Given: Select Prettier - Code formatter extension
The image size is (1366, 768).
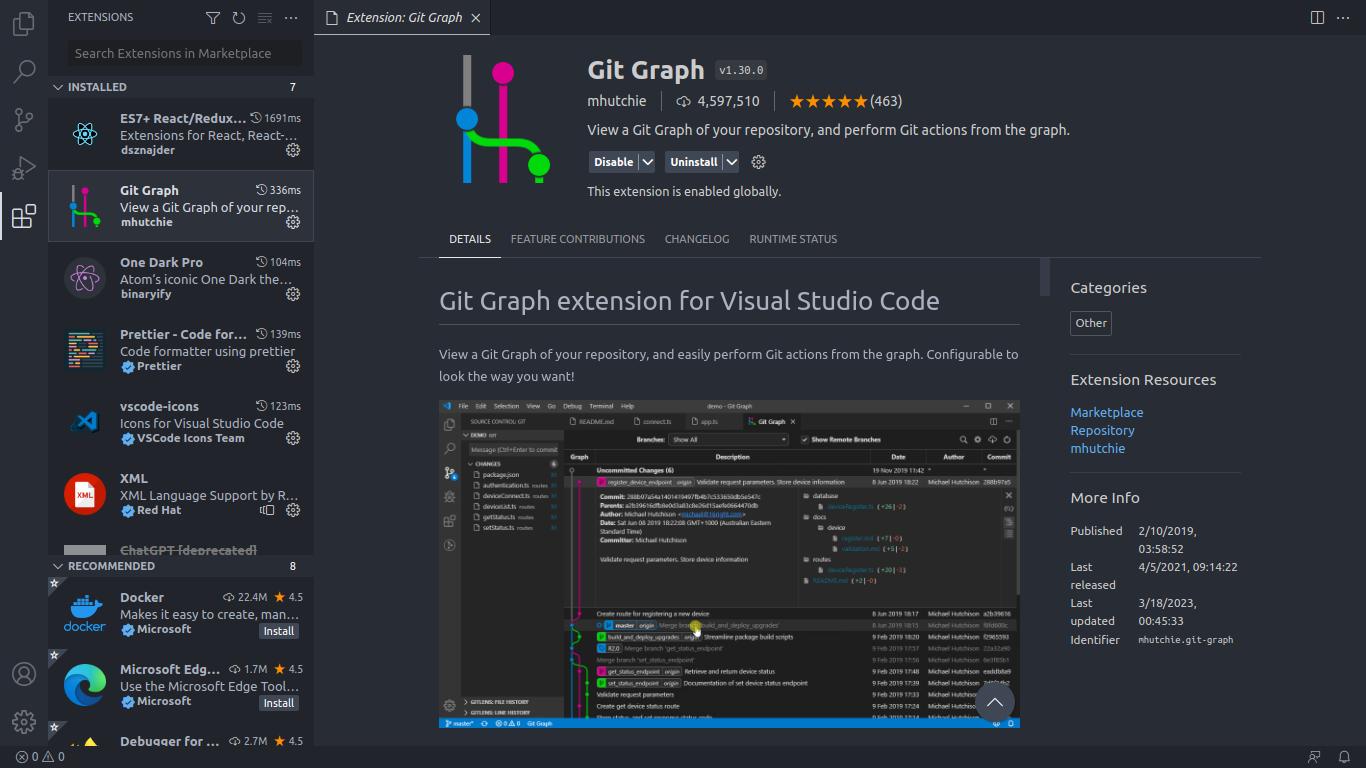Looking at the screenshot, I should [x=181, y=350].
